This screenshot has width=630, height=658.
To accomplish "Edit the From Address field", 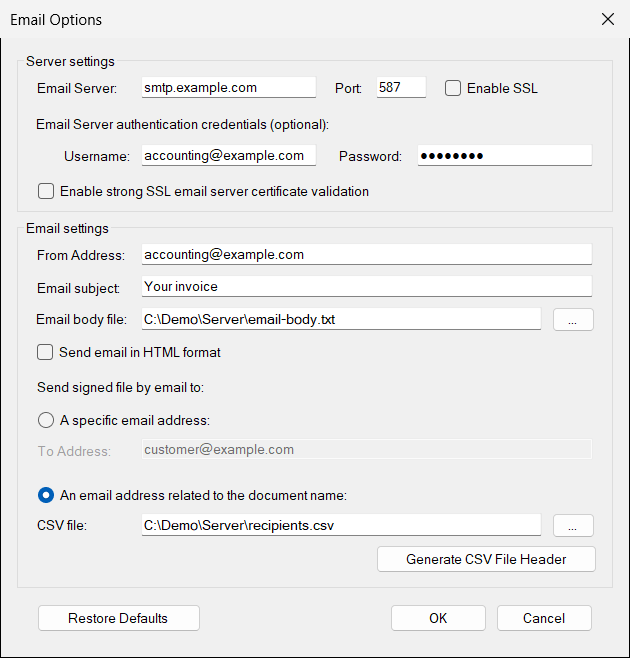I will tap(367, 254).
